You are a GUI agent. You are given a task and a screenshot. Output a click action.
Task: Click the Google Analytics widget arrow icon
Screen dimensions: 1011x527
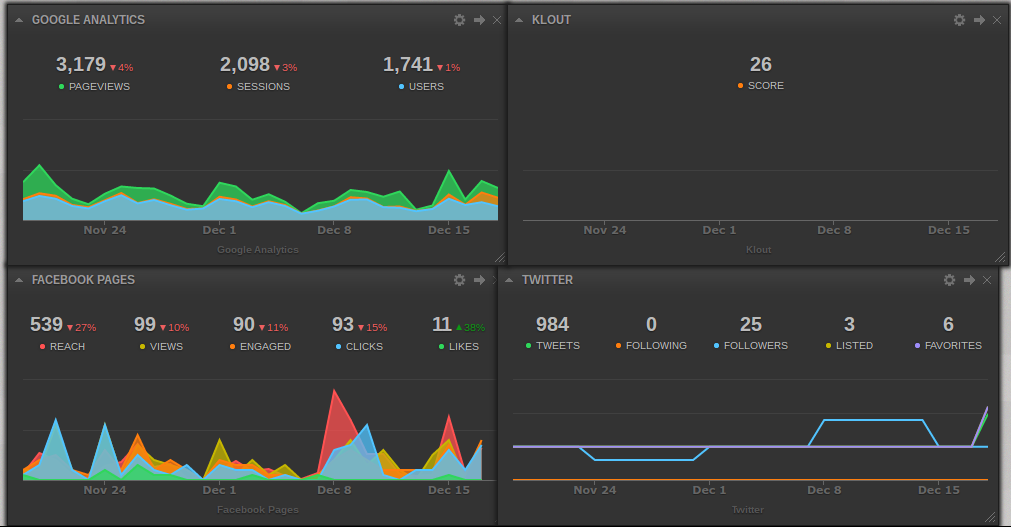pos(479,20)
